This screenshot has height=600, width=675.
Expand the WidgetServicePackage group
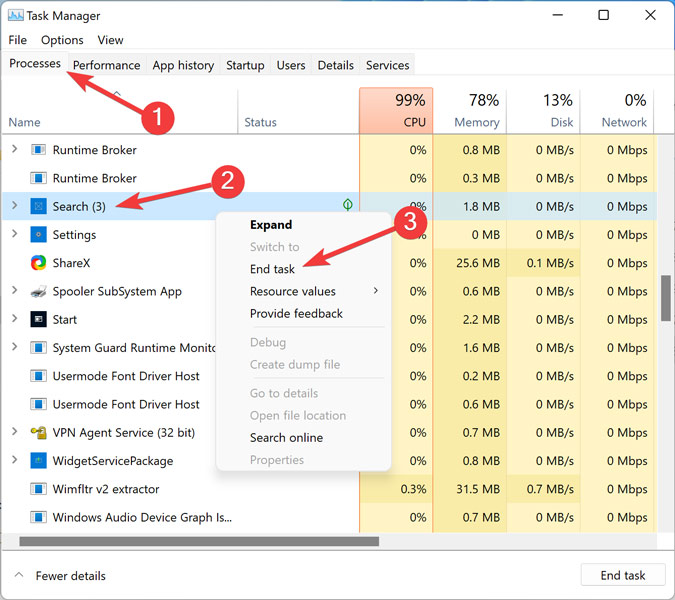pyautogui.click(x=15, y=460)
